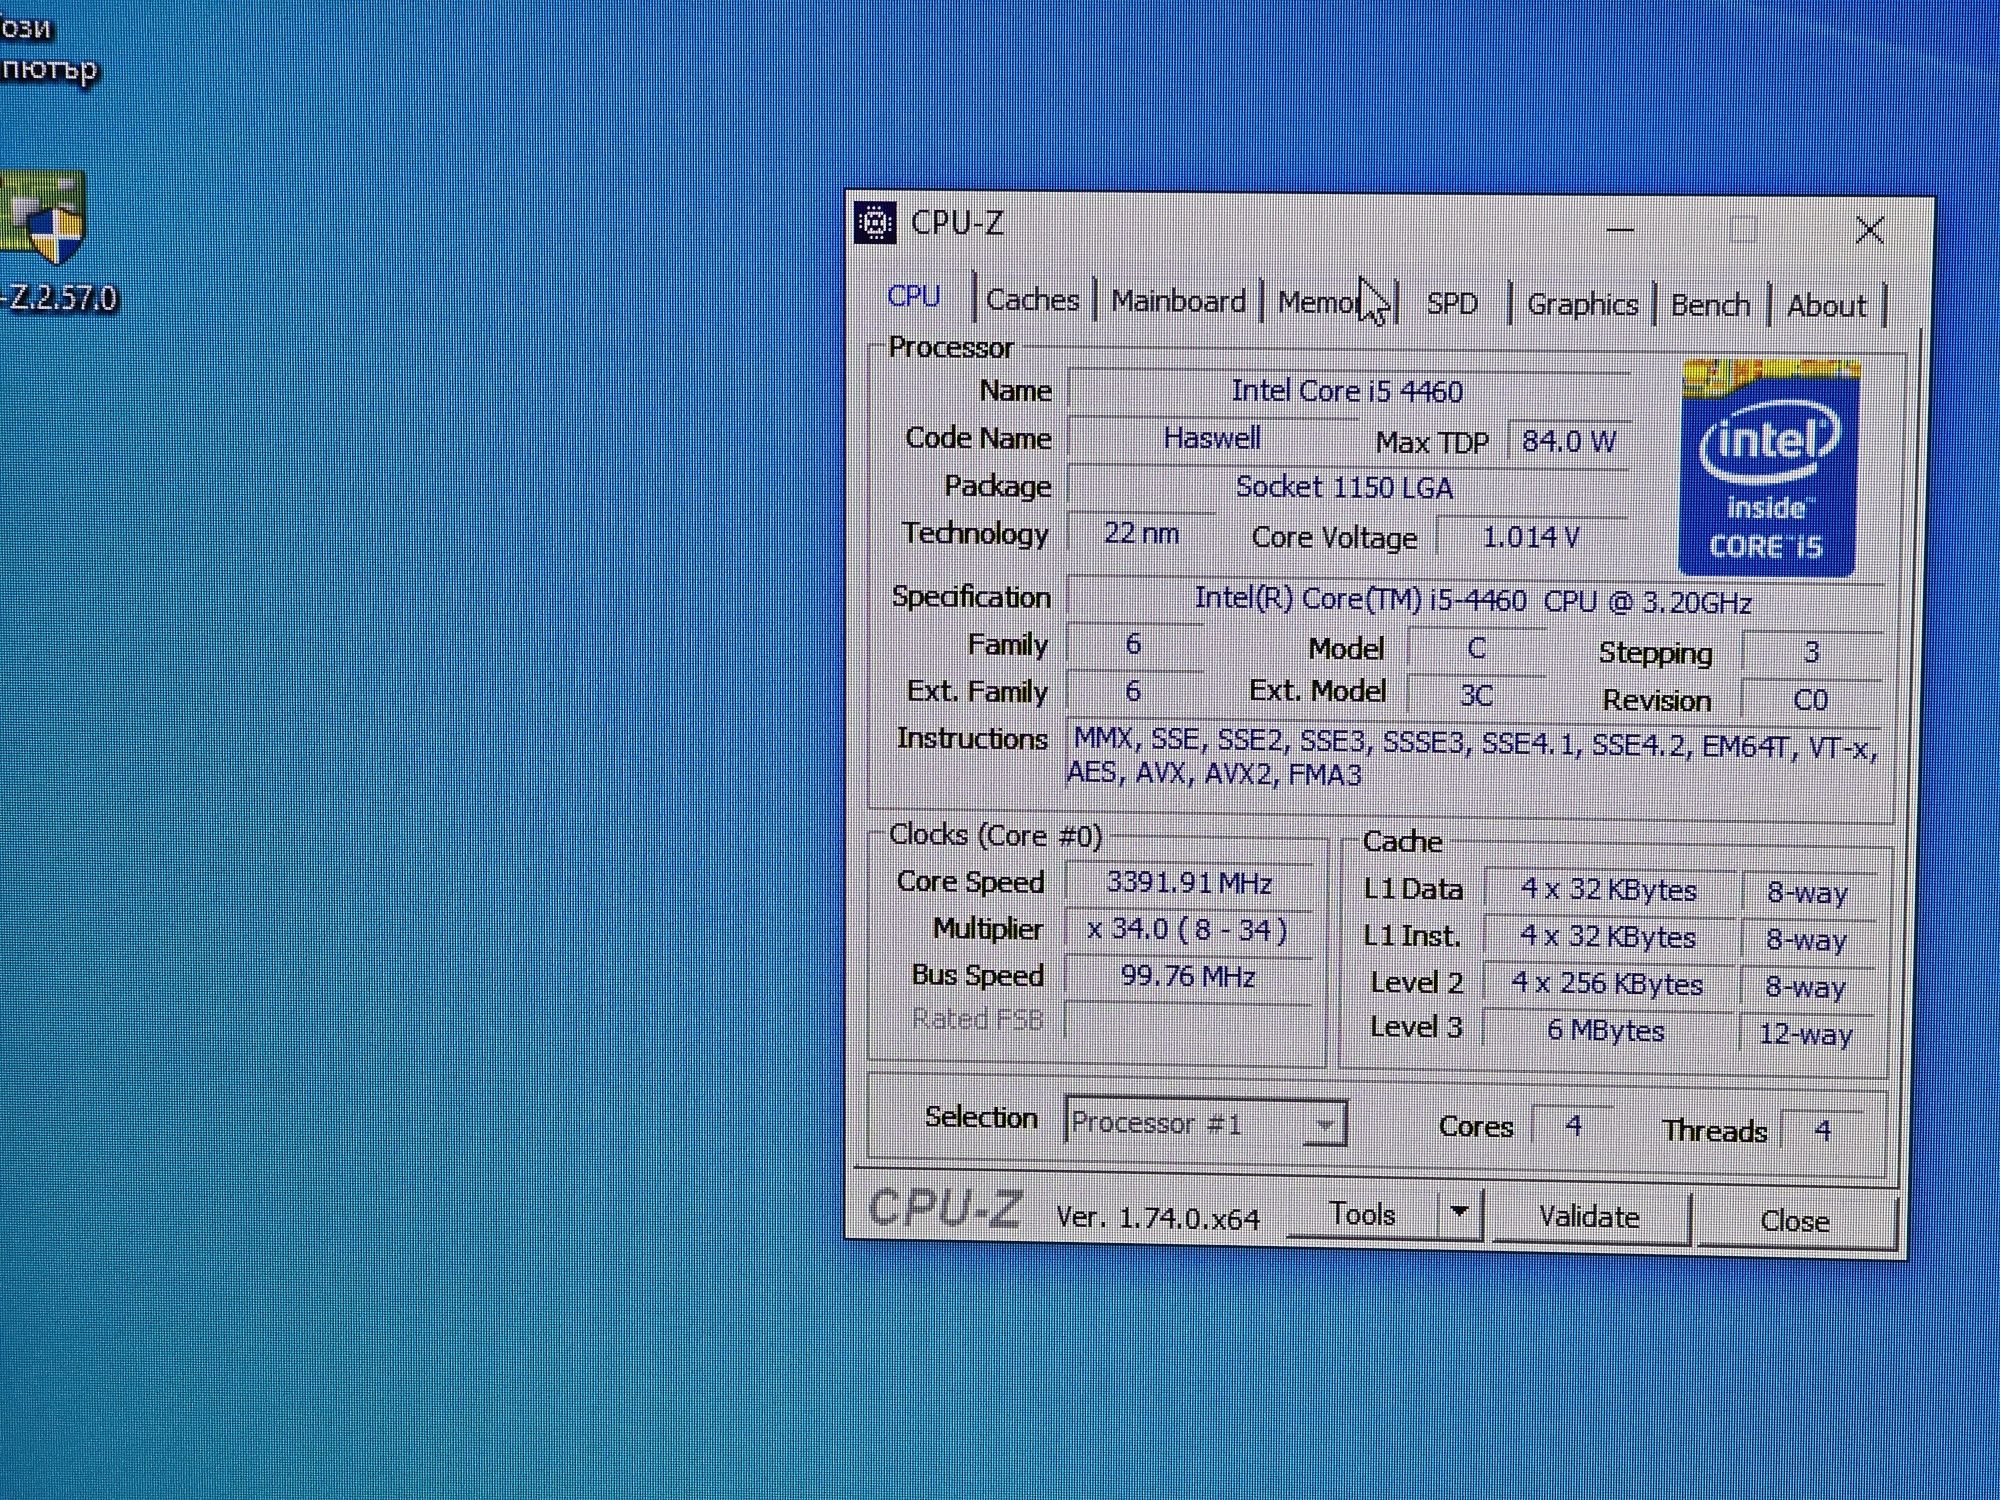Click the L1 Inst. value 4 x 32 KBytes
Viewport: 2000px width, 1500px height.
(1608, 937)
